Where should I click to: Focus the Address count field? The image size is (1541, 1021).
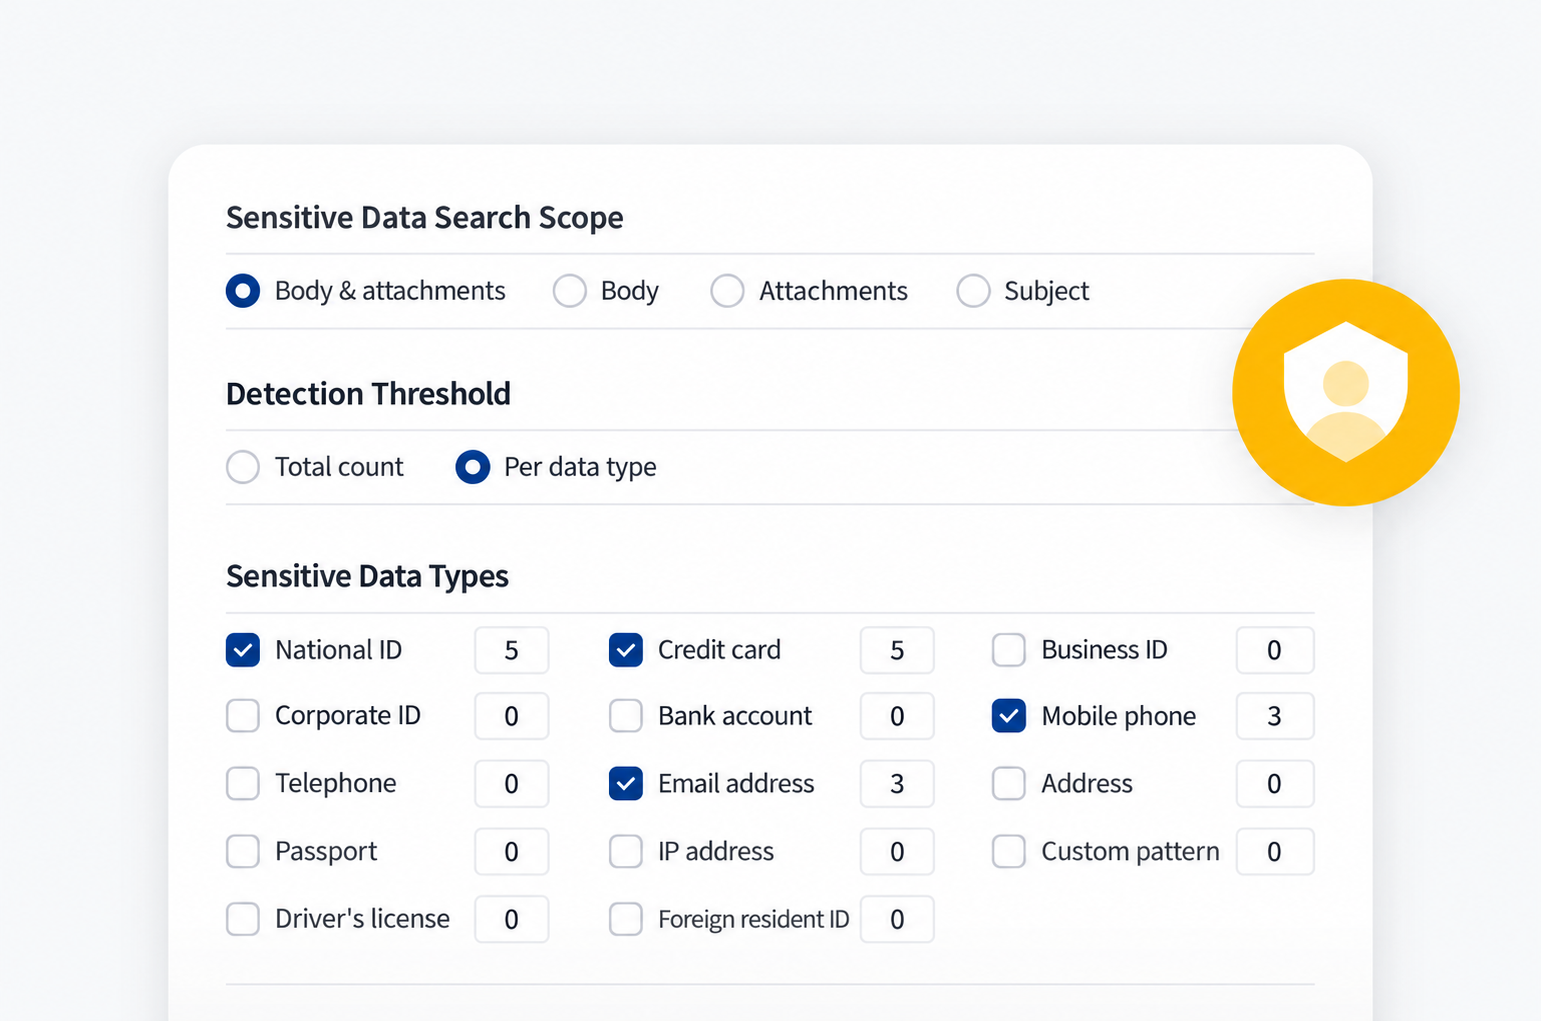(x=1275, y=784)
